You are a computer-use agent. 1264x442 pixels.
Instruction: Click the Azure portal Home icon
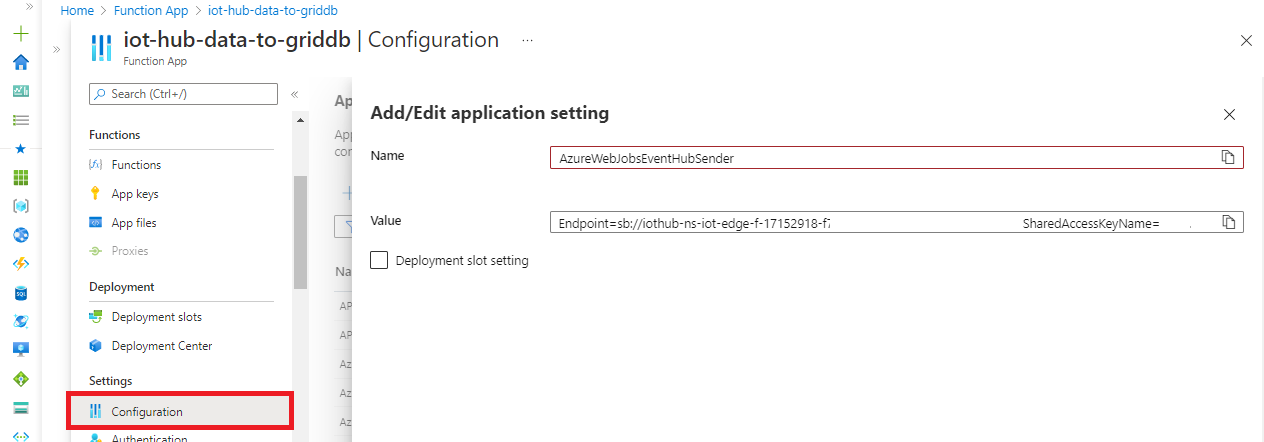20,62
